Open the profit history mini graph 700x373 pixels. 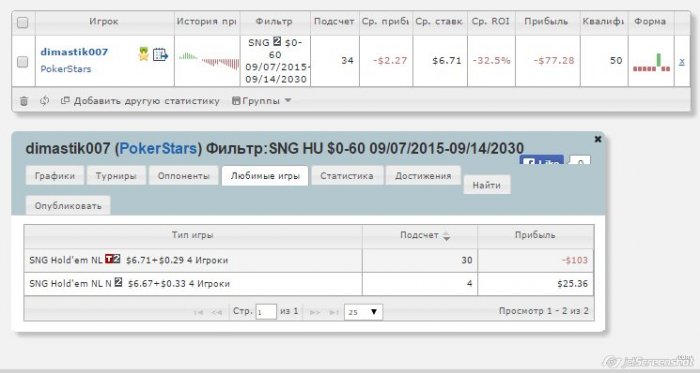coord(209,61)
